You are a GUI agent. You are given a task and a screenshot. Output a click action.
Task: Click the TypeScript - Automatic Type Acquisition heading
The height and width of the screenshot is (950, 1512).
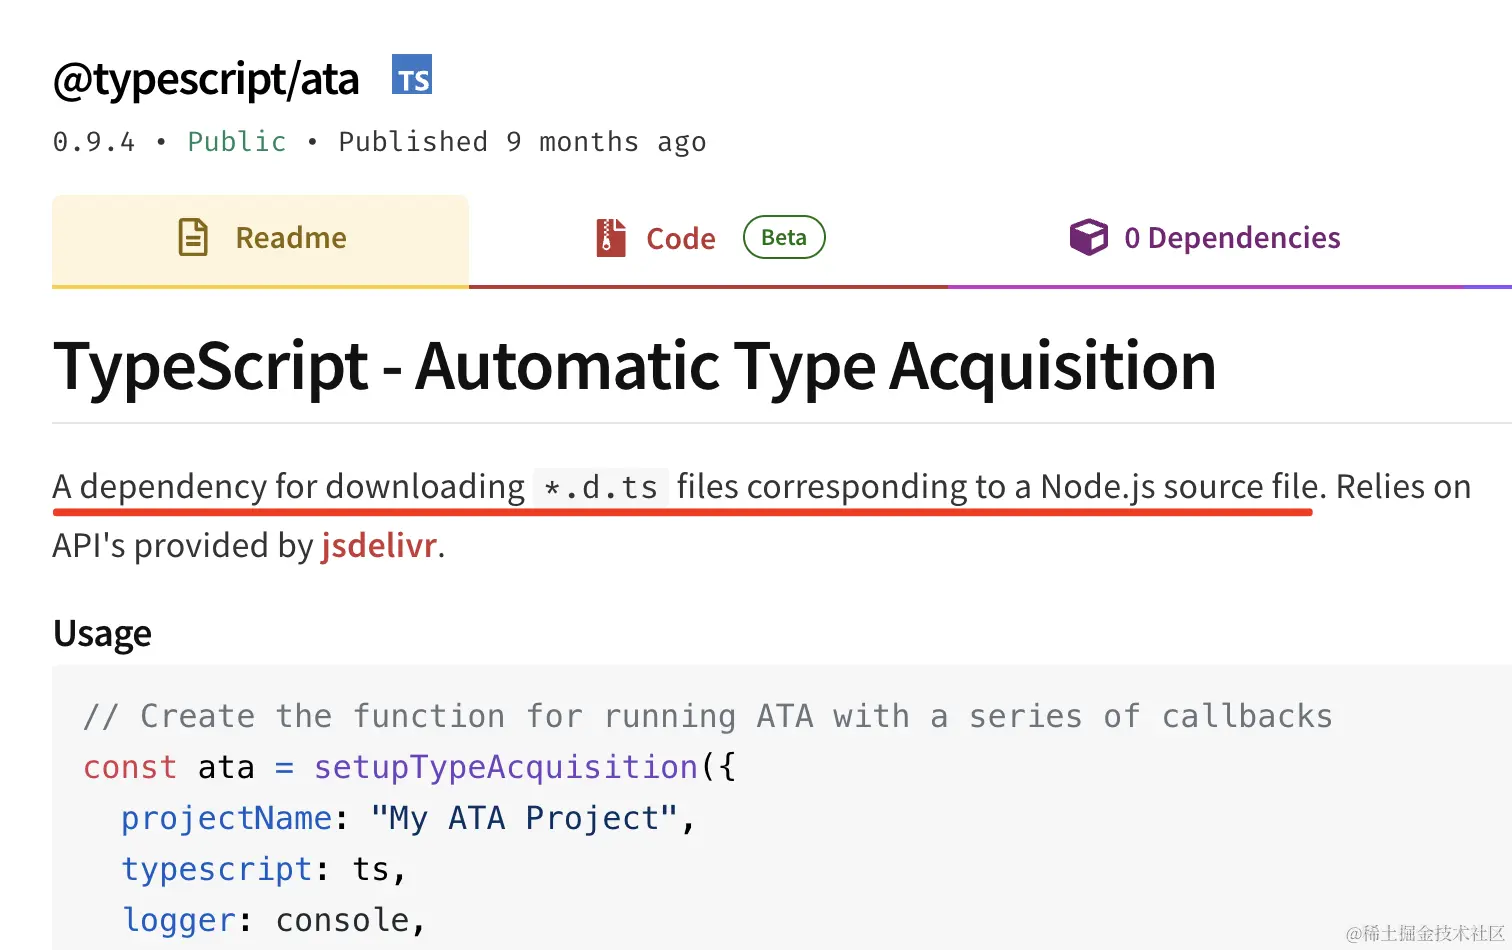634,366
